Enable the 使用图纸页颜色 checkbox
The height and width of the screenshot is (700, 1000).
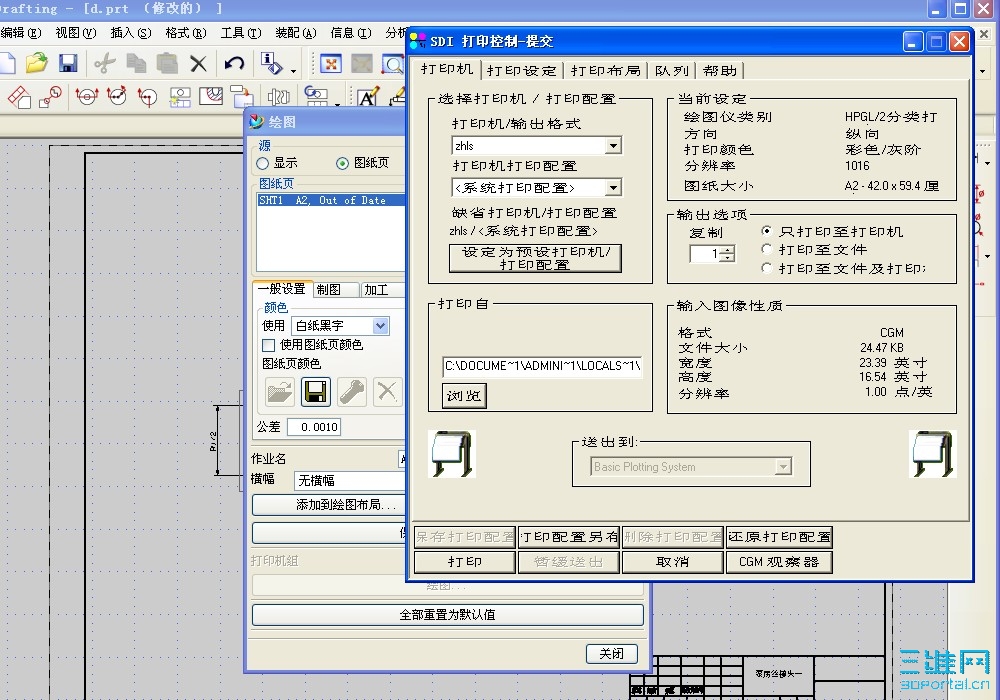click(268, 346)
